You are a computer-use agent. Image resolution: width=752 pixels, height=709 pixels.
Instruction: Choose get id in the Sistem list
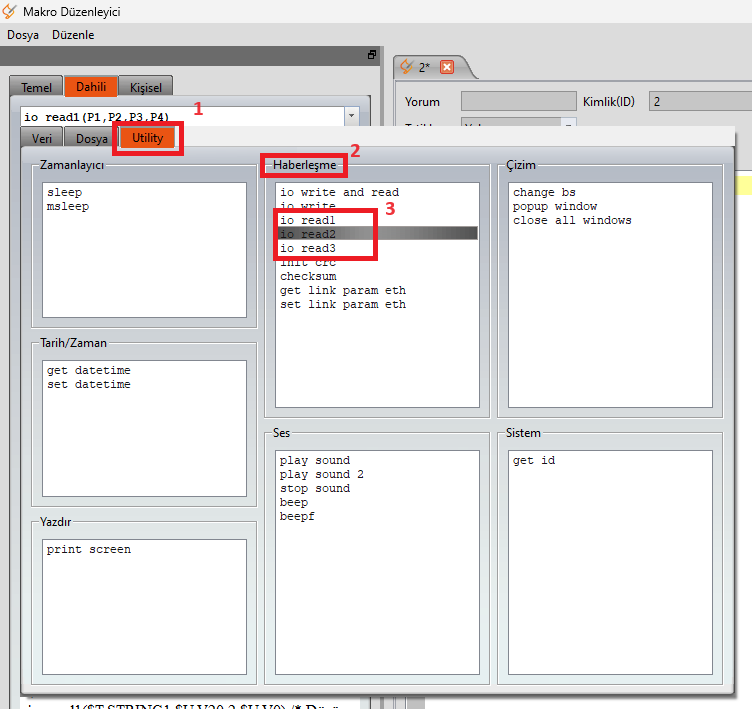(x=534, y=460)
